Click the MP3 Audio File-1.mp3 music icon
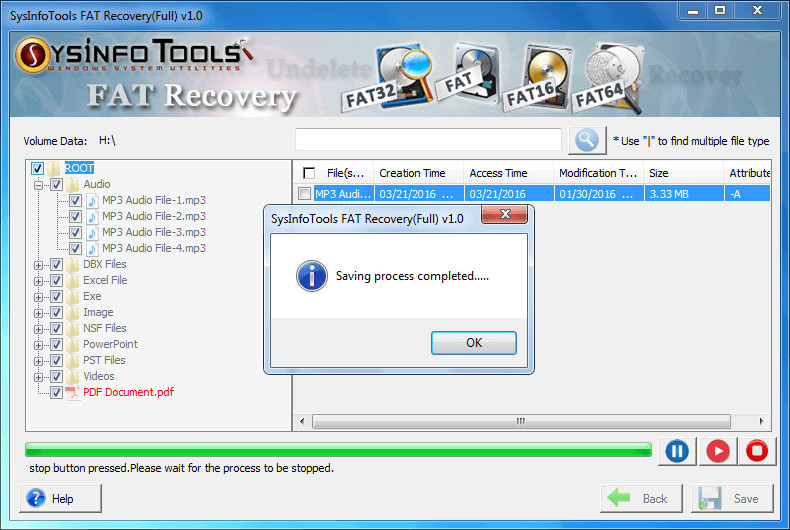This screenshot has height=530, width=790. click(92, 201)
